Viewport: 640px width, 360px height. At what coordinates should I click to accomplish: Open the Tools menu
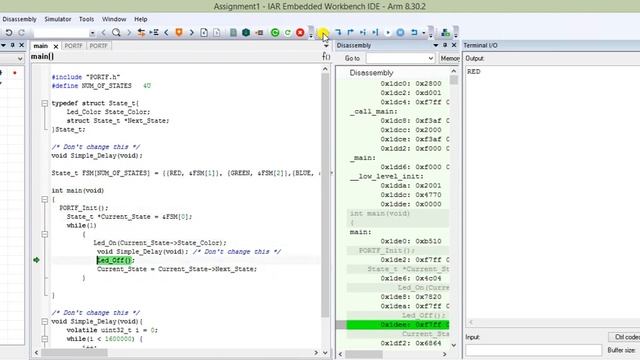click(x=86, y=19)
